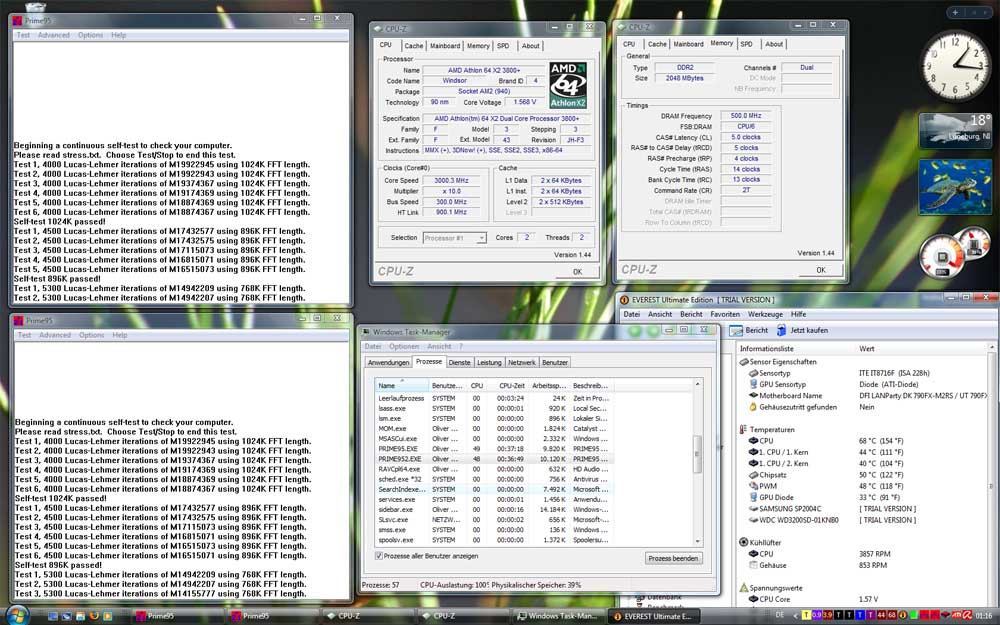Click the Core Speed value 3000.3 MHz
The width and height of the screenshot is (1000, 625).
pos(452,180)
